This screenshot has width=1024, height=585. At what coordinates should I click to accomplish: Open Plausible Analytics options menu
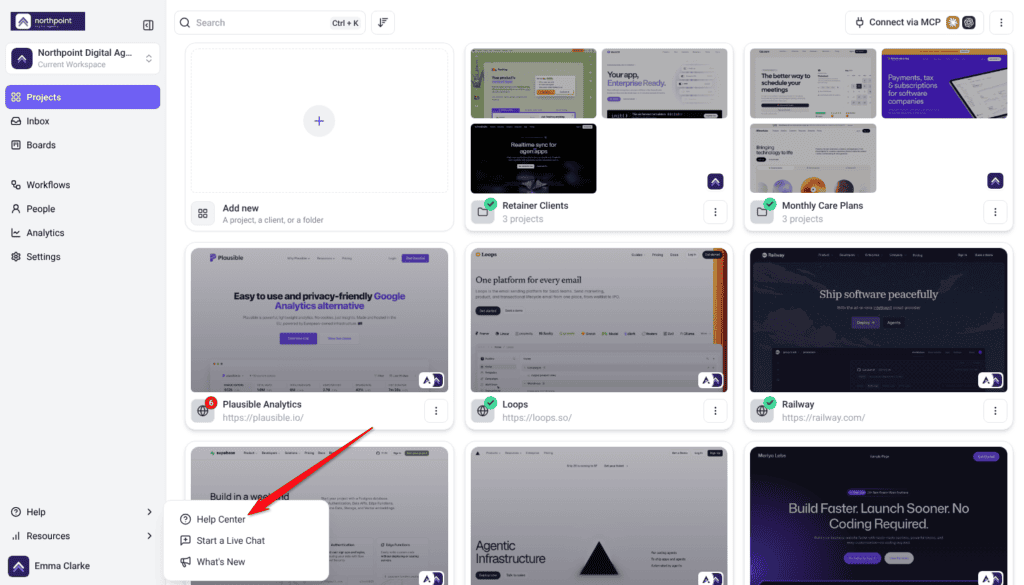pyautogui.click(x=436, y=411)
